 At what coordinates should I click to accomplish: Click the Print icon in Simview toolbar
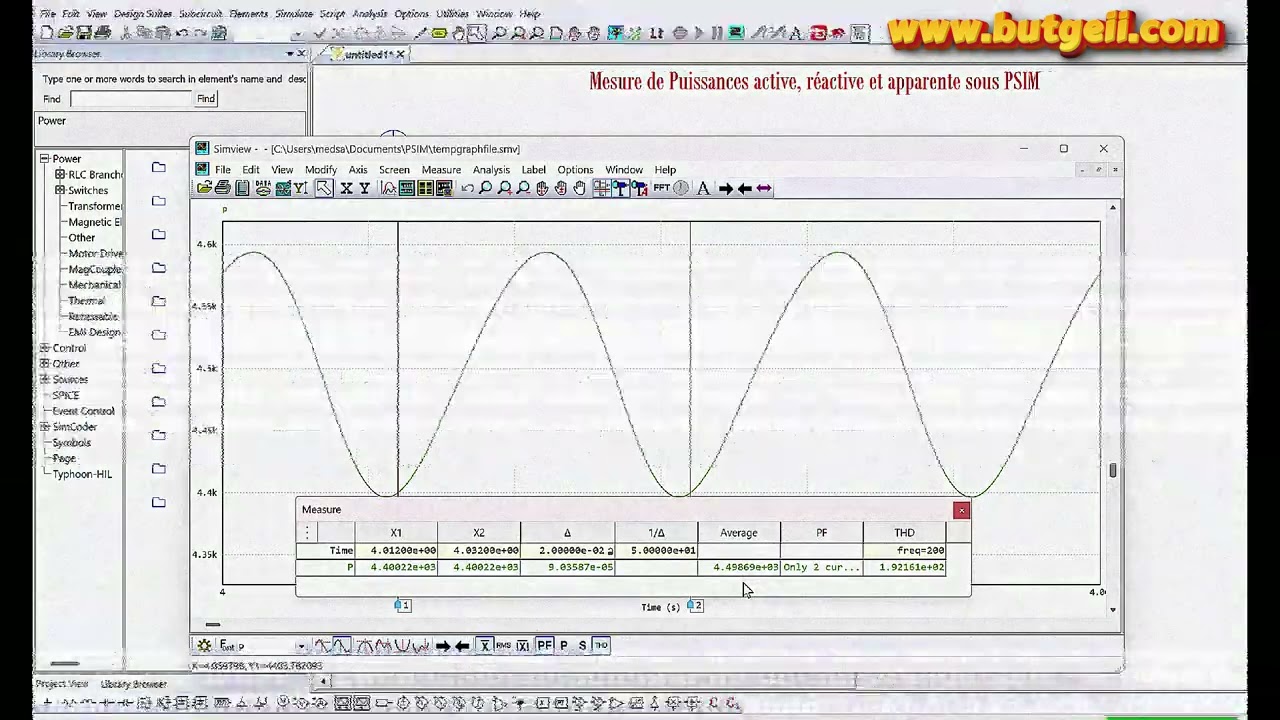(x=223, y=188)
